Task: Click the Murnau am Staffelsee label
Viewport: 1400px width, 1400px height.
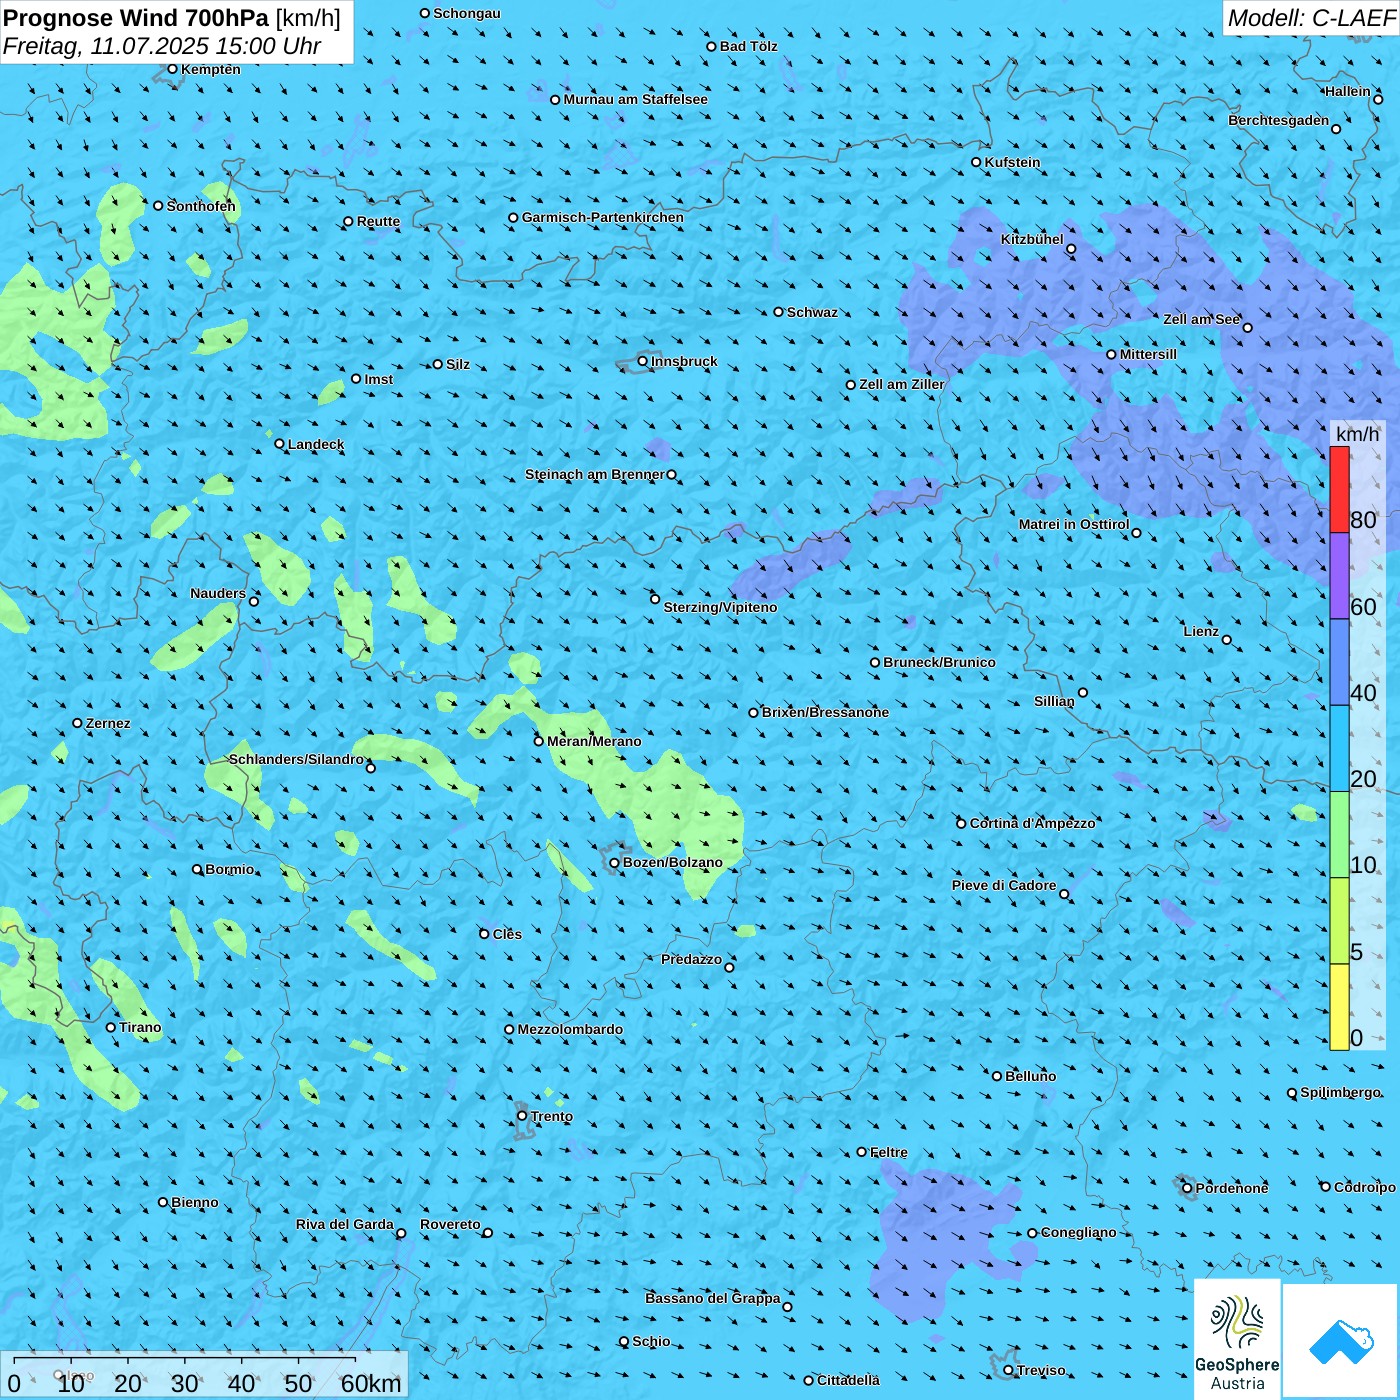Action: click(x=635, y=99)
